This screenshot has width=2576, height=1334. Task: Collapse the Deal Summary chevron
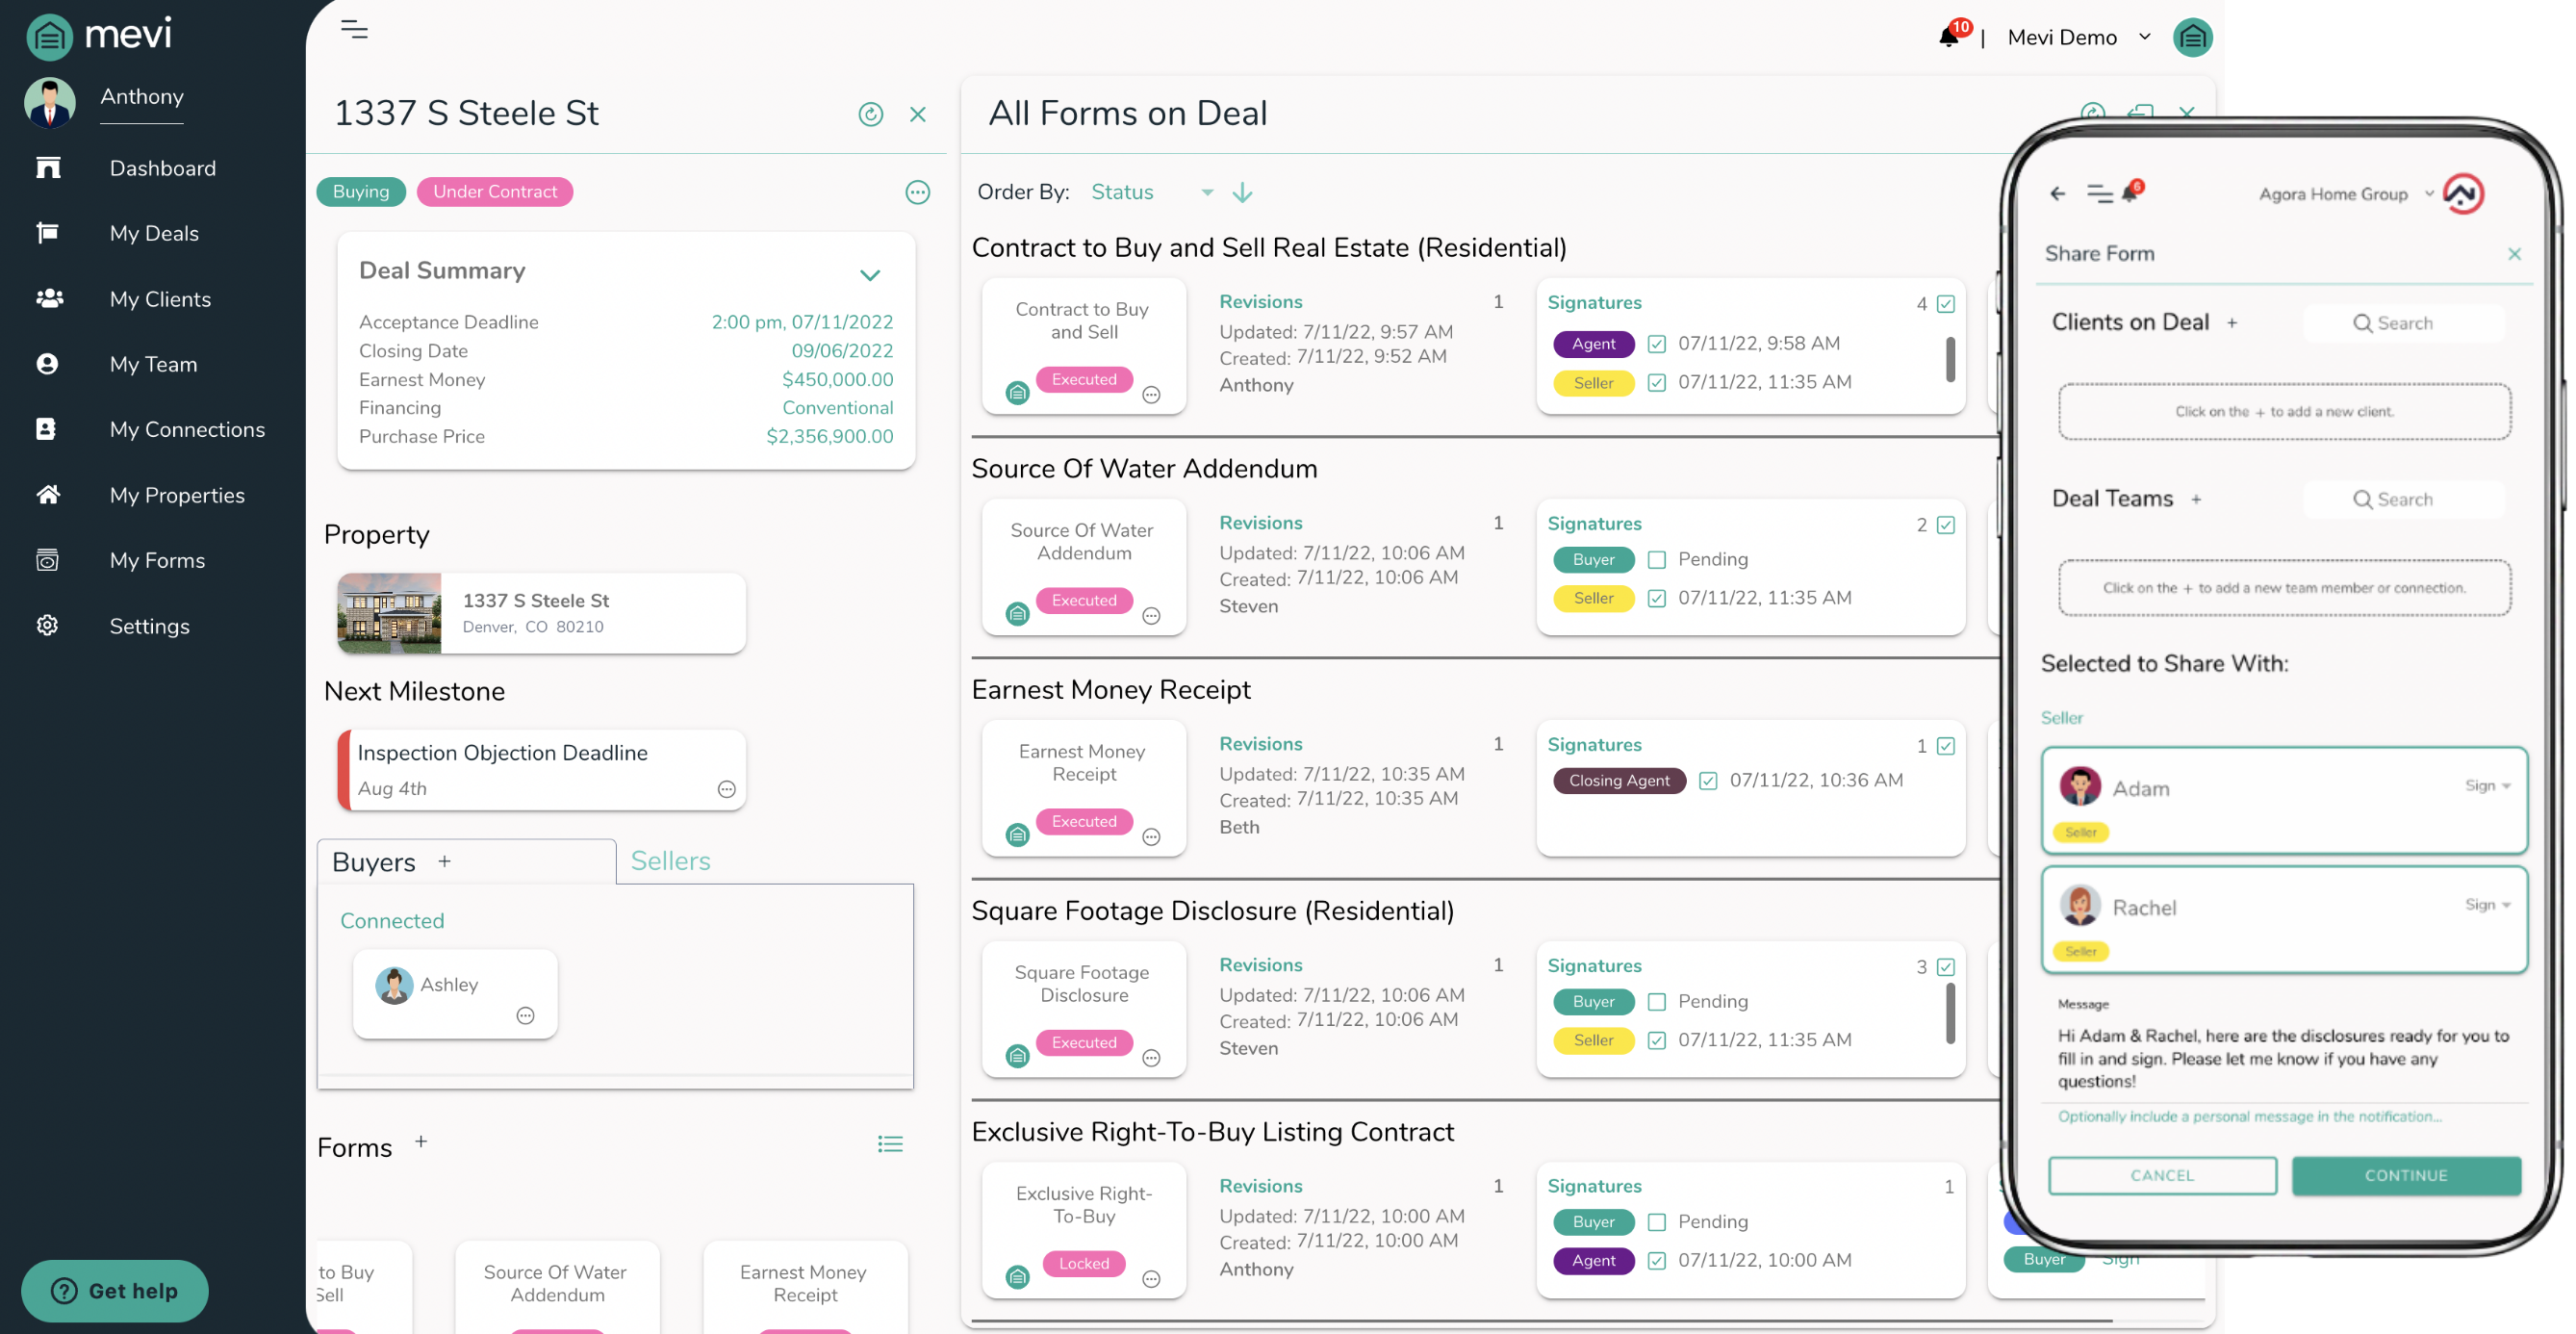coord(870,274)
